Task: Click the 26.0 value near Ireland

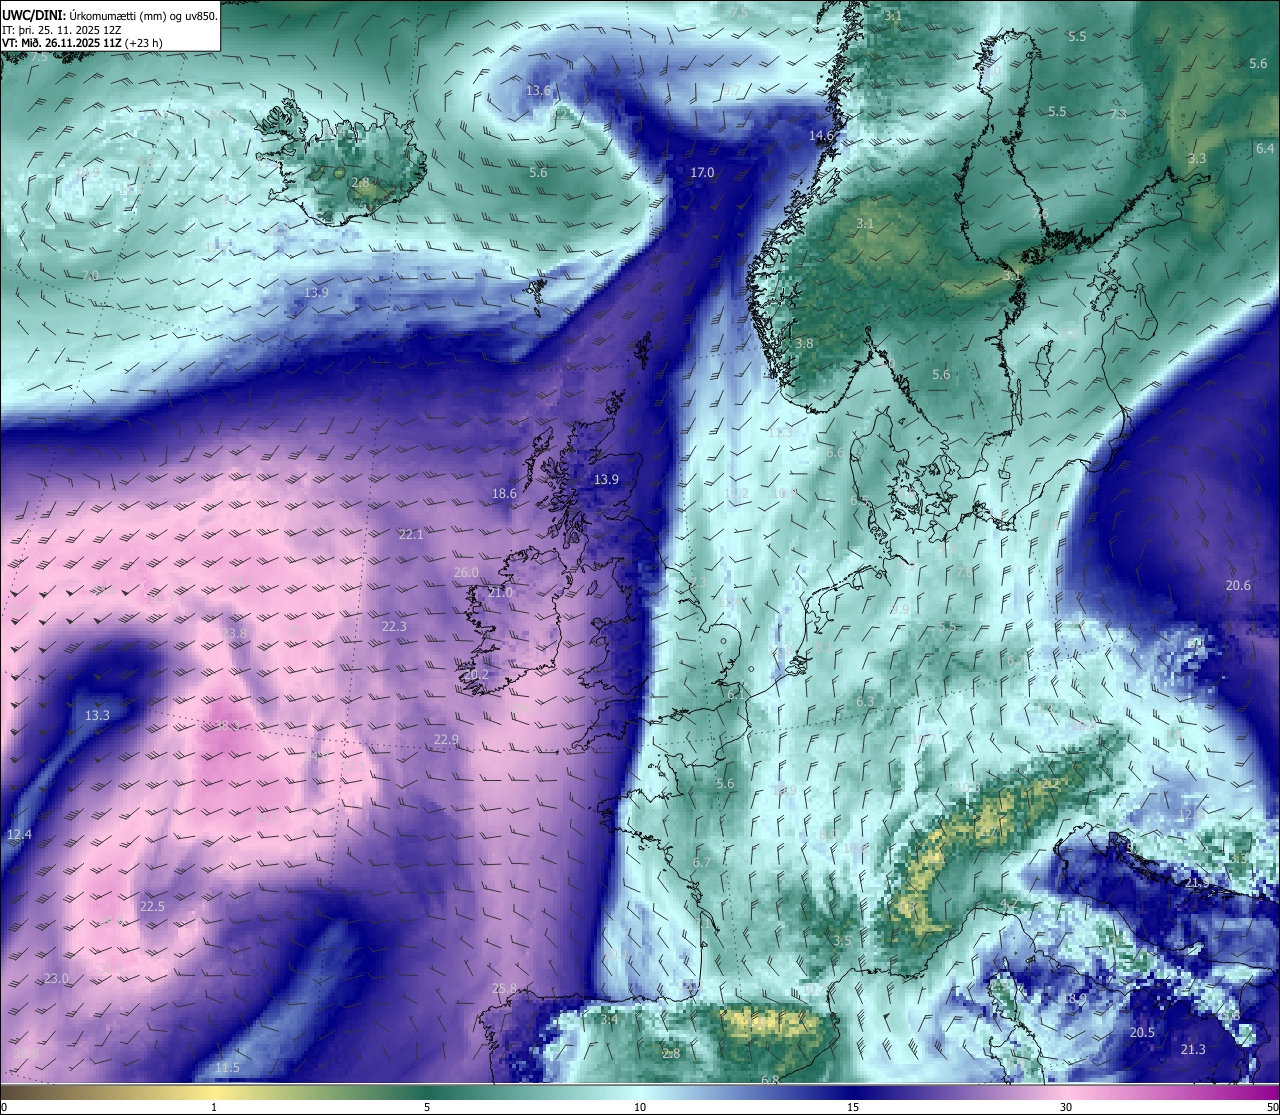Action: [466, 573]
